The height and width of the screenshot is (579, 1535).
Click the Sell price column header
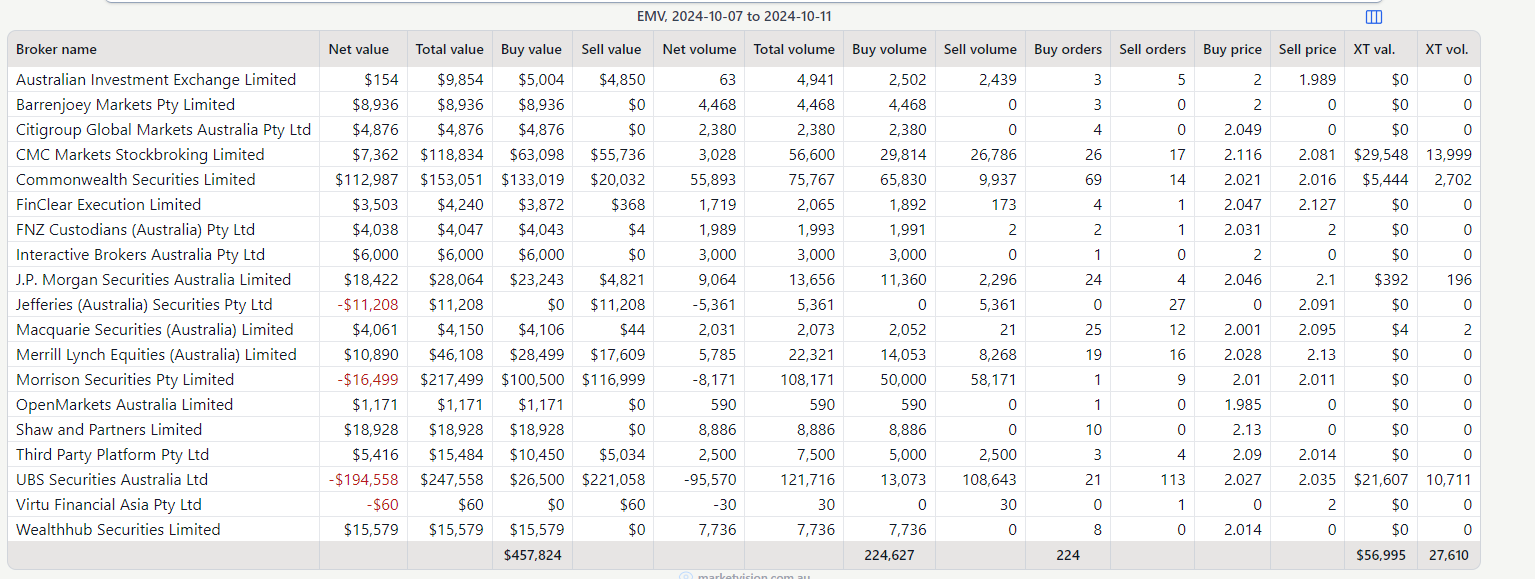(x=1307, y=49)
